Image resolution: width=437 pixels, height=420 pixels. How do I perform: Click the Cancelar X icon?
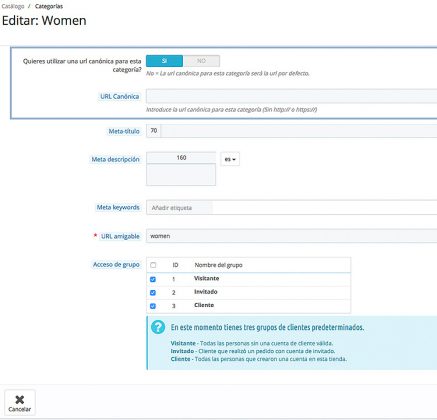click(20, 399)
